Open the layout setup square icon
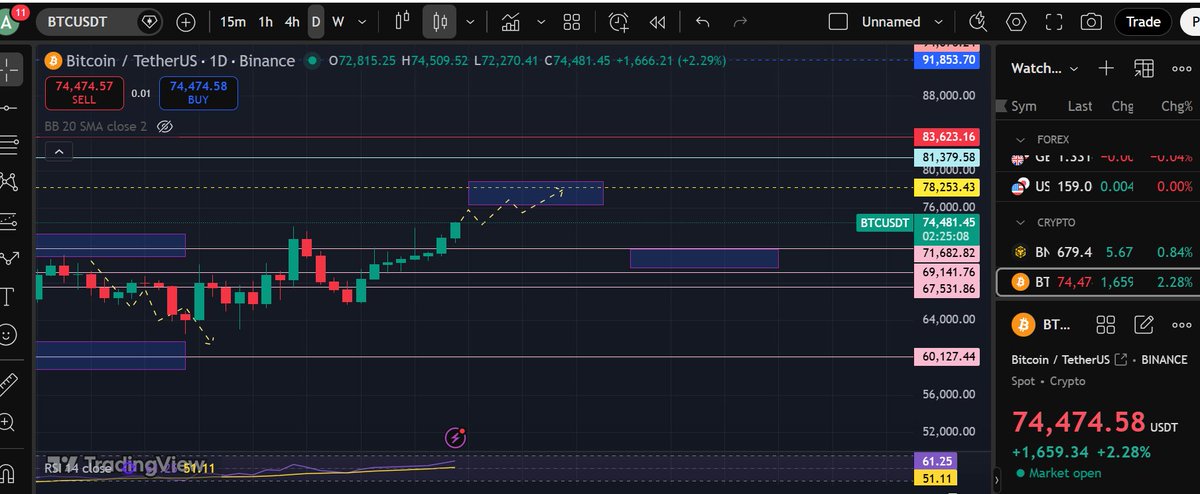1200x494 pixels. 838,21
